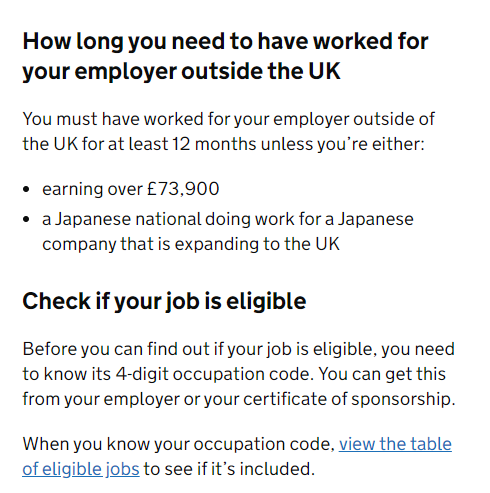Click the 'You must have worked' paragraph
Screen dimensions: 490x493
pos(229,132)
